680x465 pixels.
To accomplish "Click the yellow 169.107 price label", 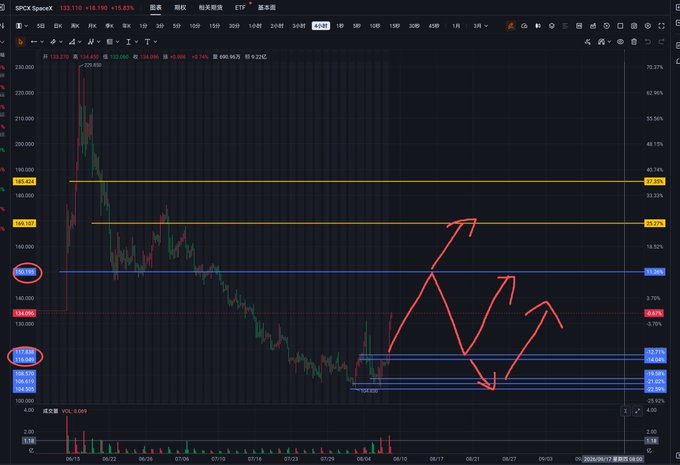I will click(x=24, y=223).
